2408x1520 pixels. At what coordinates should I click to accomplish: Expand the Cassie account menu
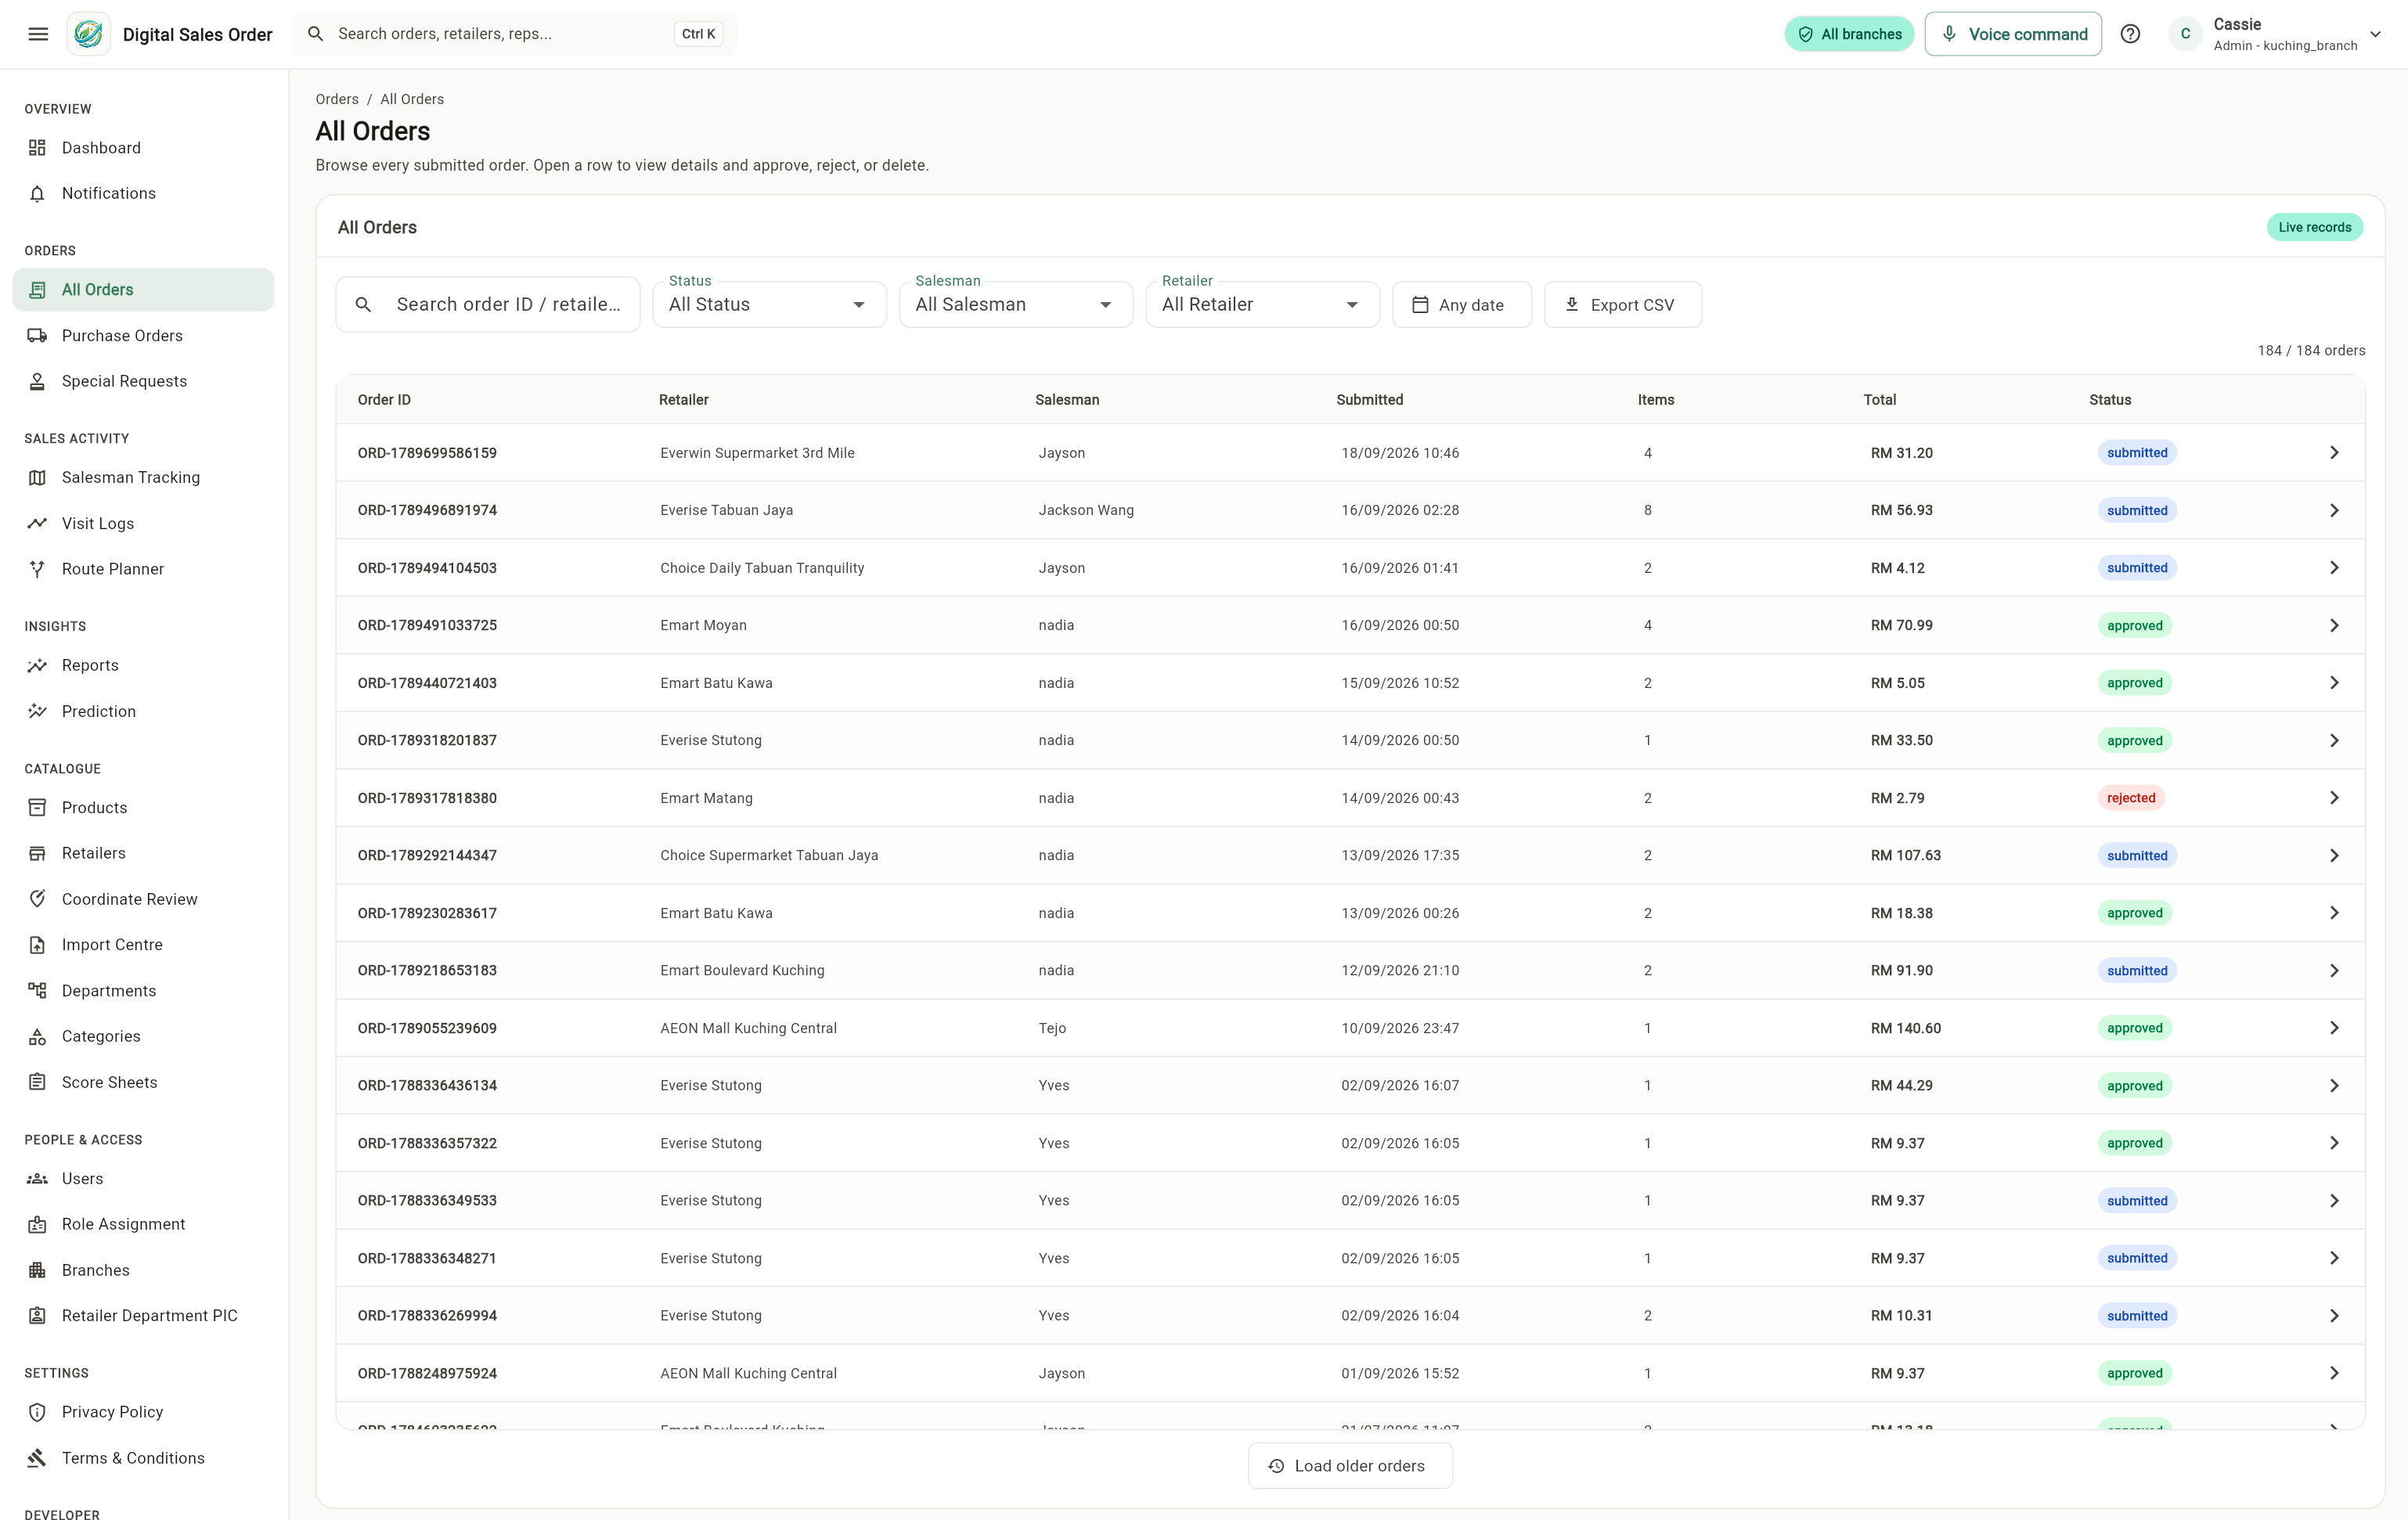[x=2274, y=34]
